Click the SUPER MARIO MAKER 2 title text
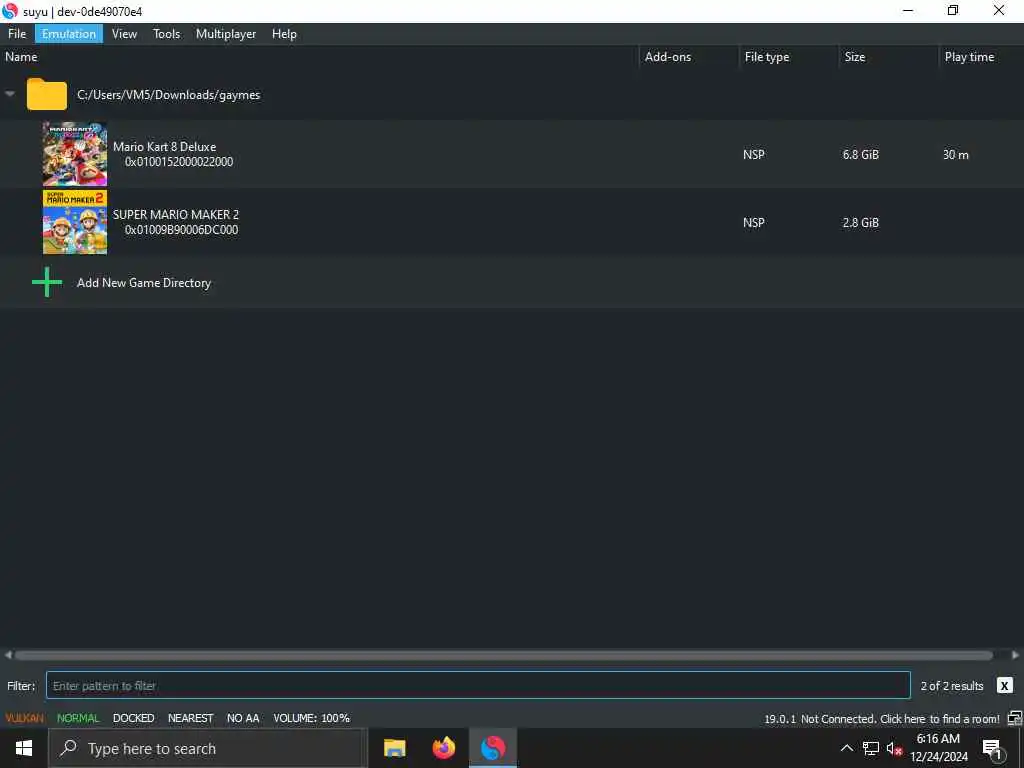Screen dimensions: 1024x768 (176, 214)
